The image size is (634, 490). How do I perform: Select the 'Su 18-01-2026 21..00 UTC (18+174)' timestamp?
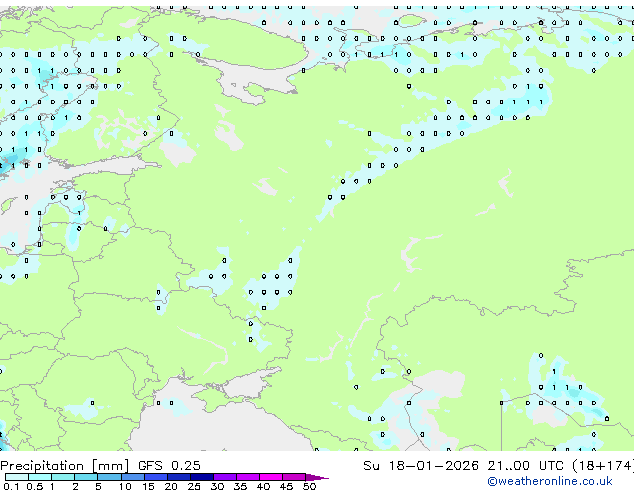click(498, 465)
